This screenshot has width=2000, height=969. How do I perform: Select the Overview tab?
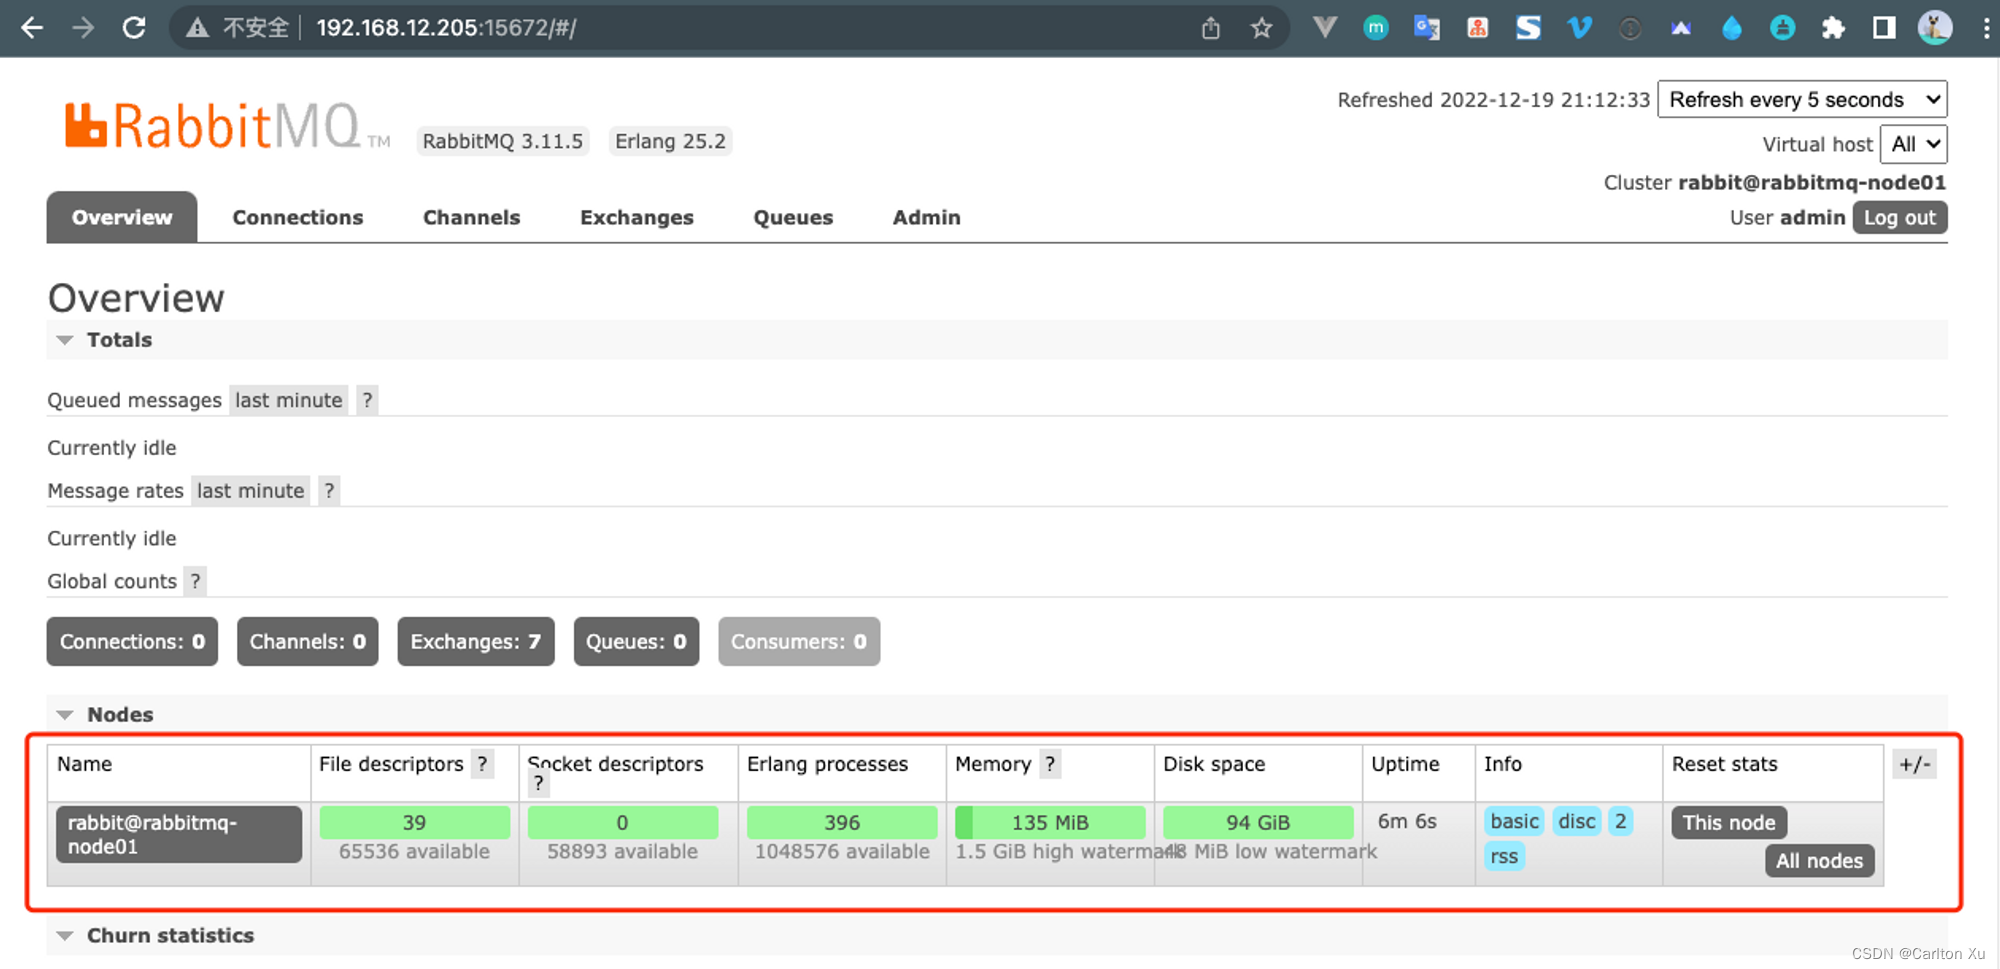point(122,217)
